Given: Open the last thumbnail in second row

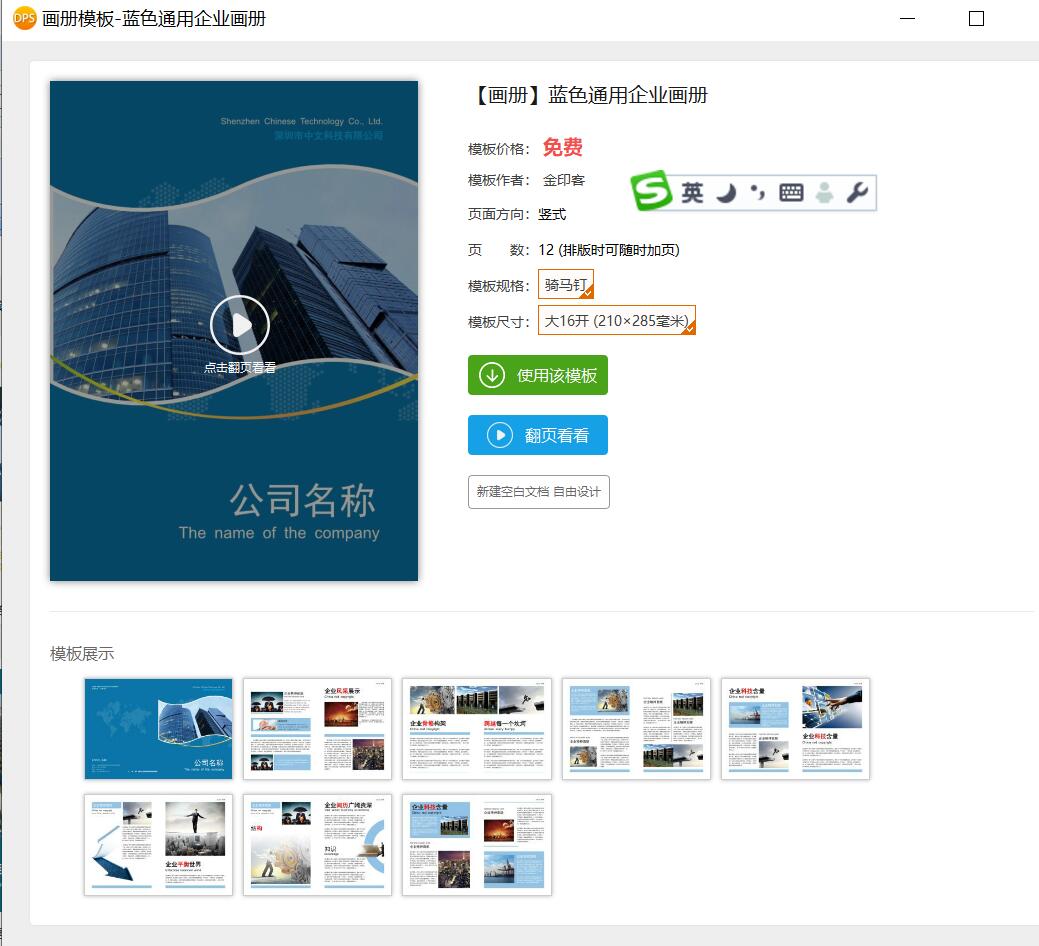Looking at the screenshot, I should pos(477,845).
